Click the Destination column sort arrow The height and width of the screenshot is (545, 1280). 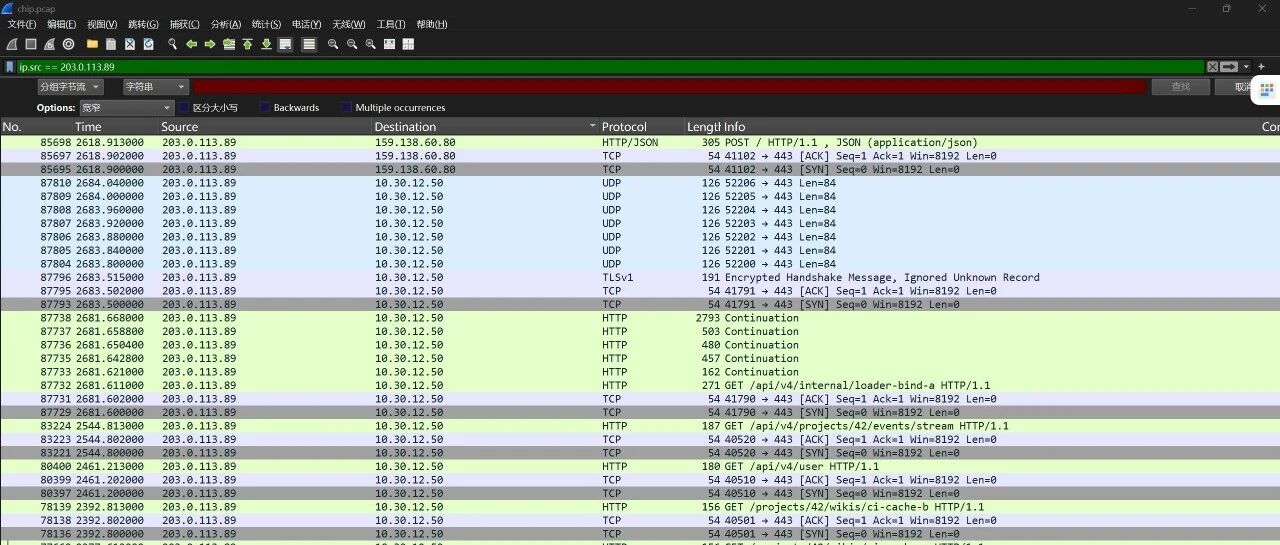tap(593, 127)
